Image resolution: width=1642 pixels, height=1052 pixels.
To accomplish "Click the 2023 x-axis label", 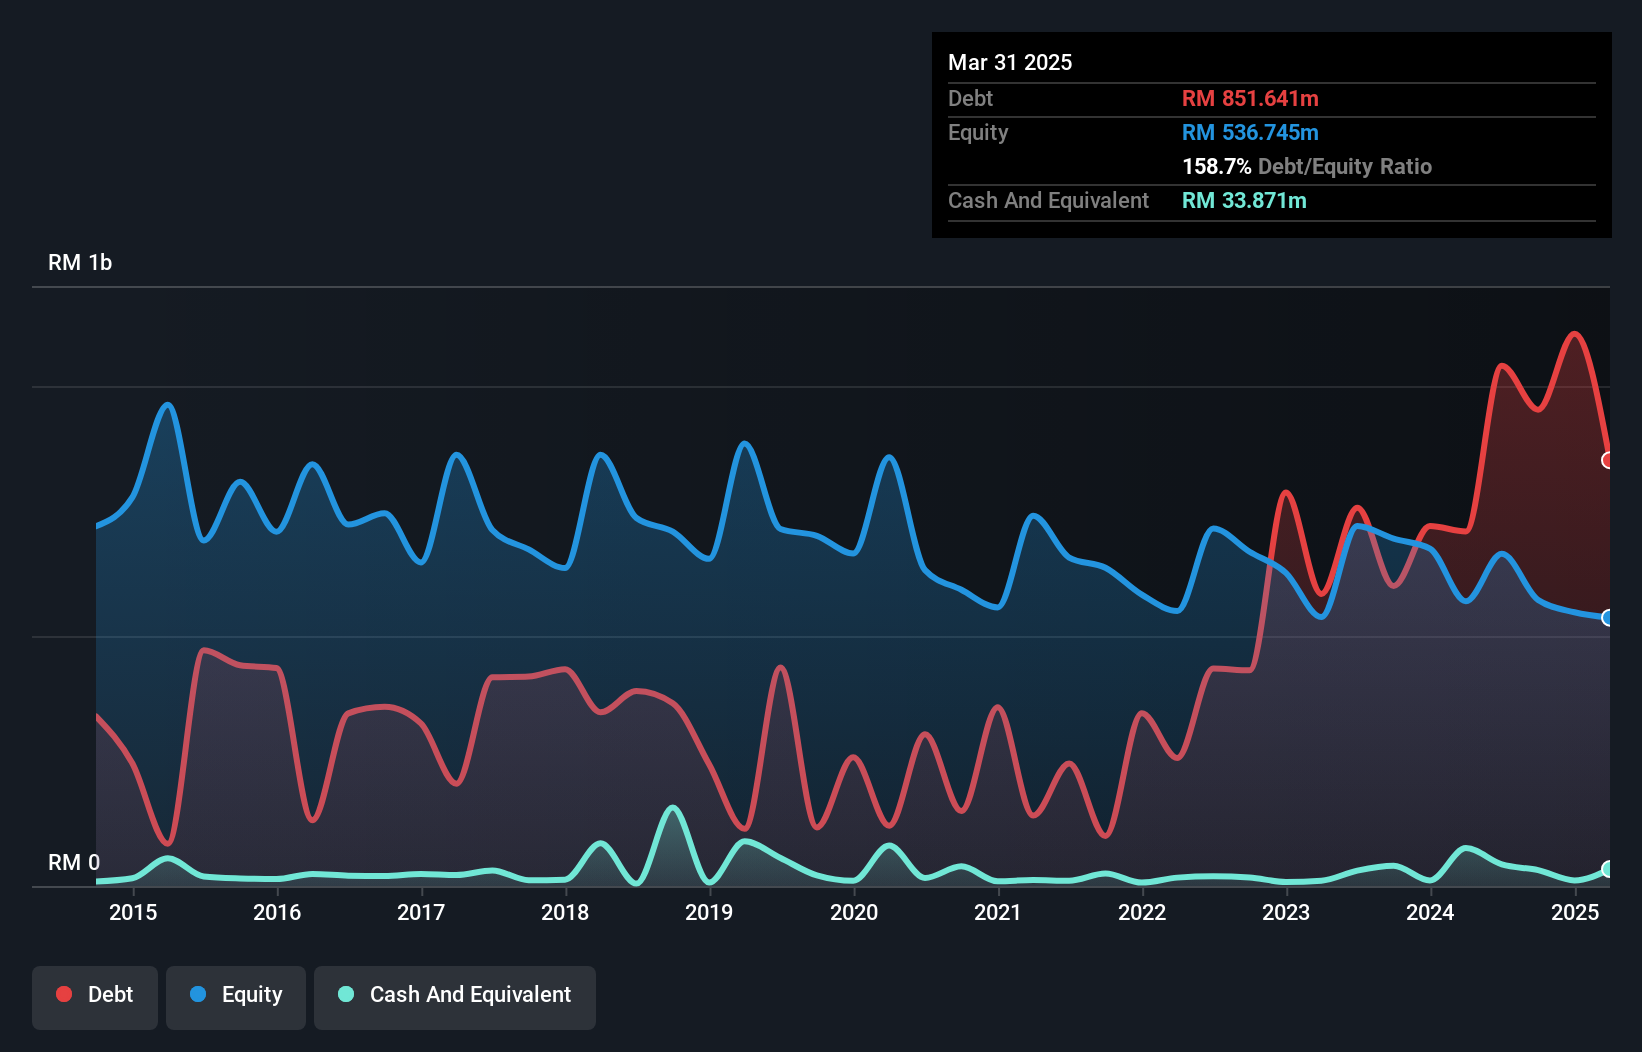I will tap(1286, 912).
